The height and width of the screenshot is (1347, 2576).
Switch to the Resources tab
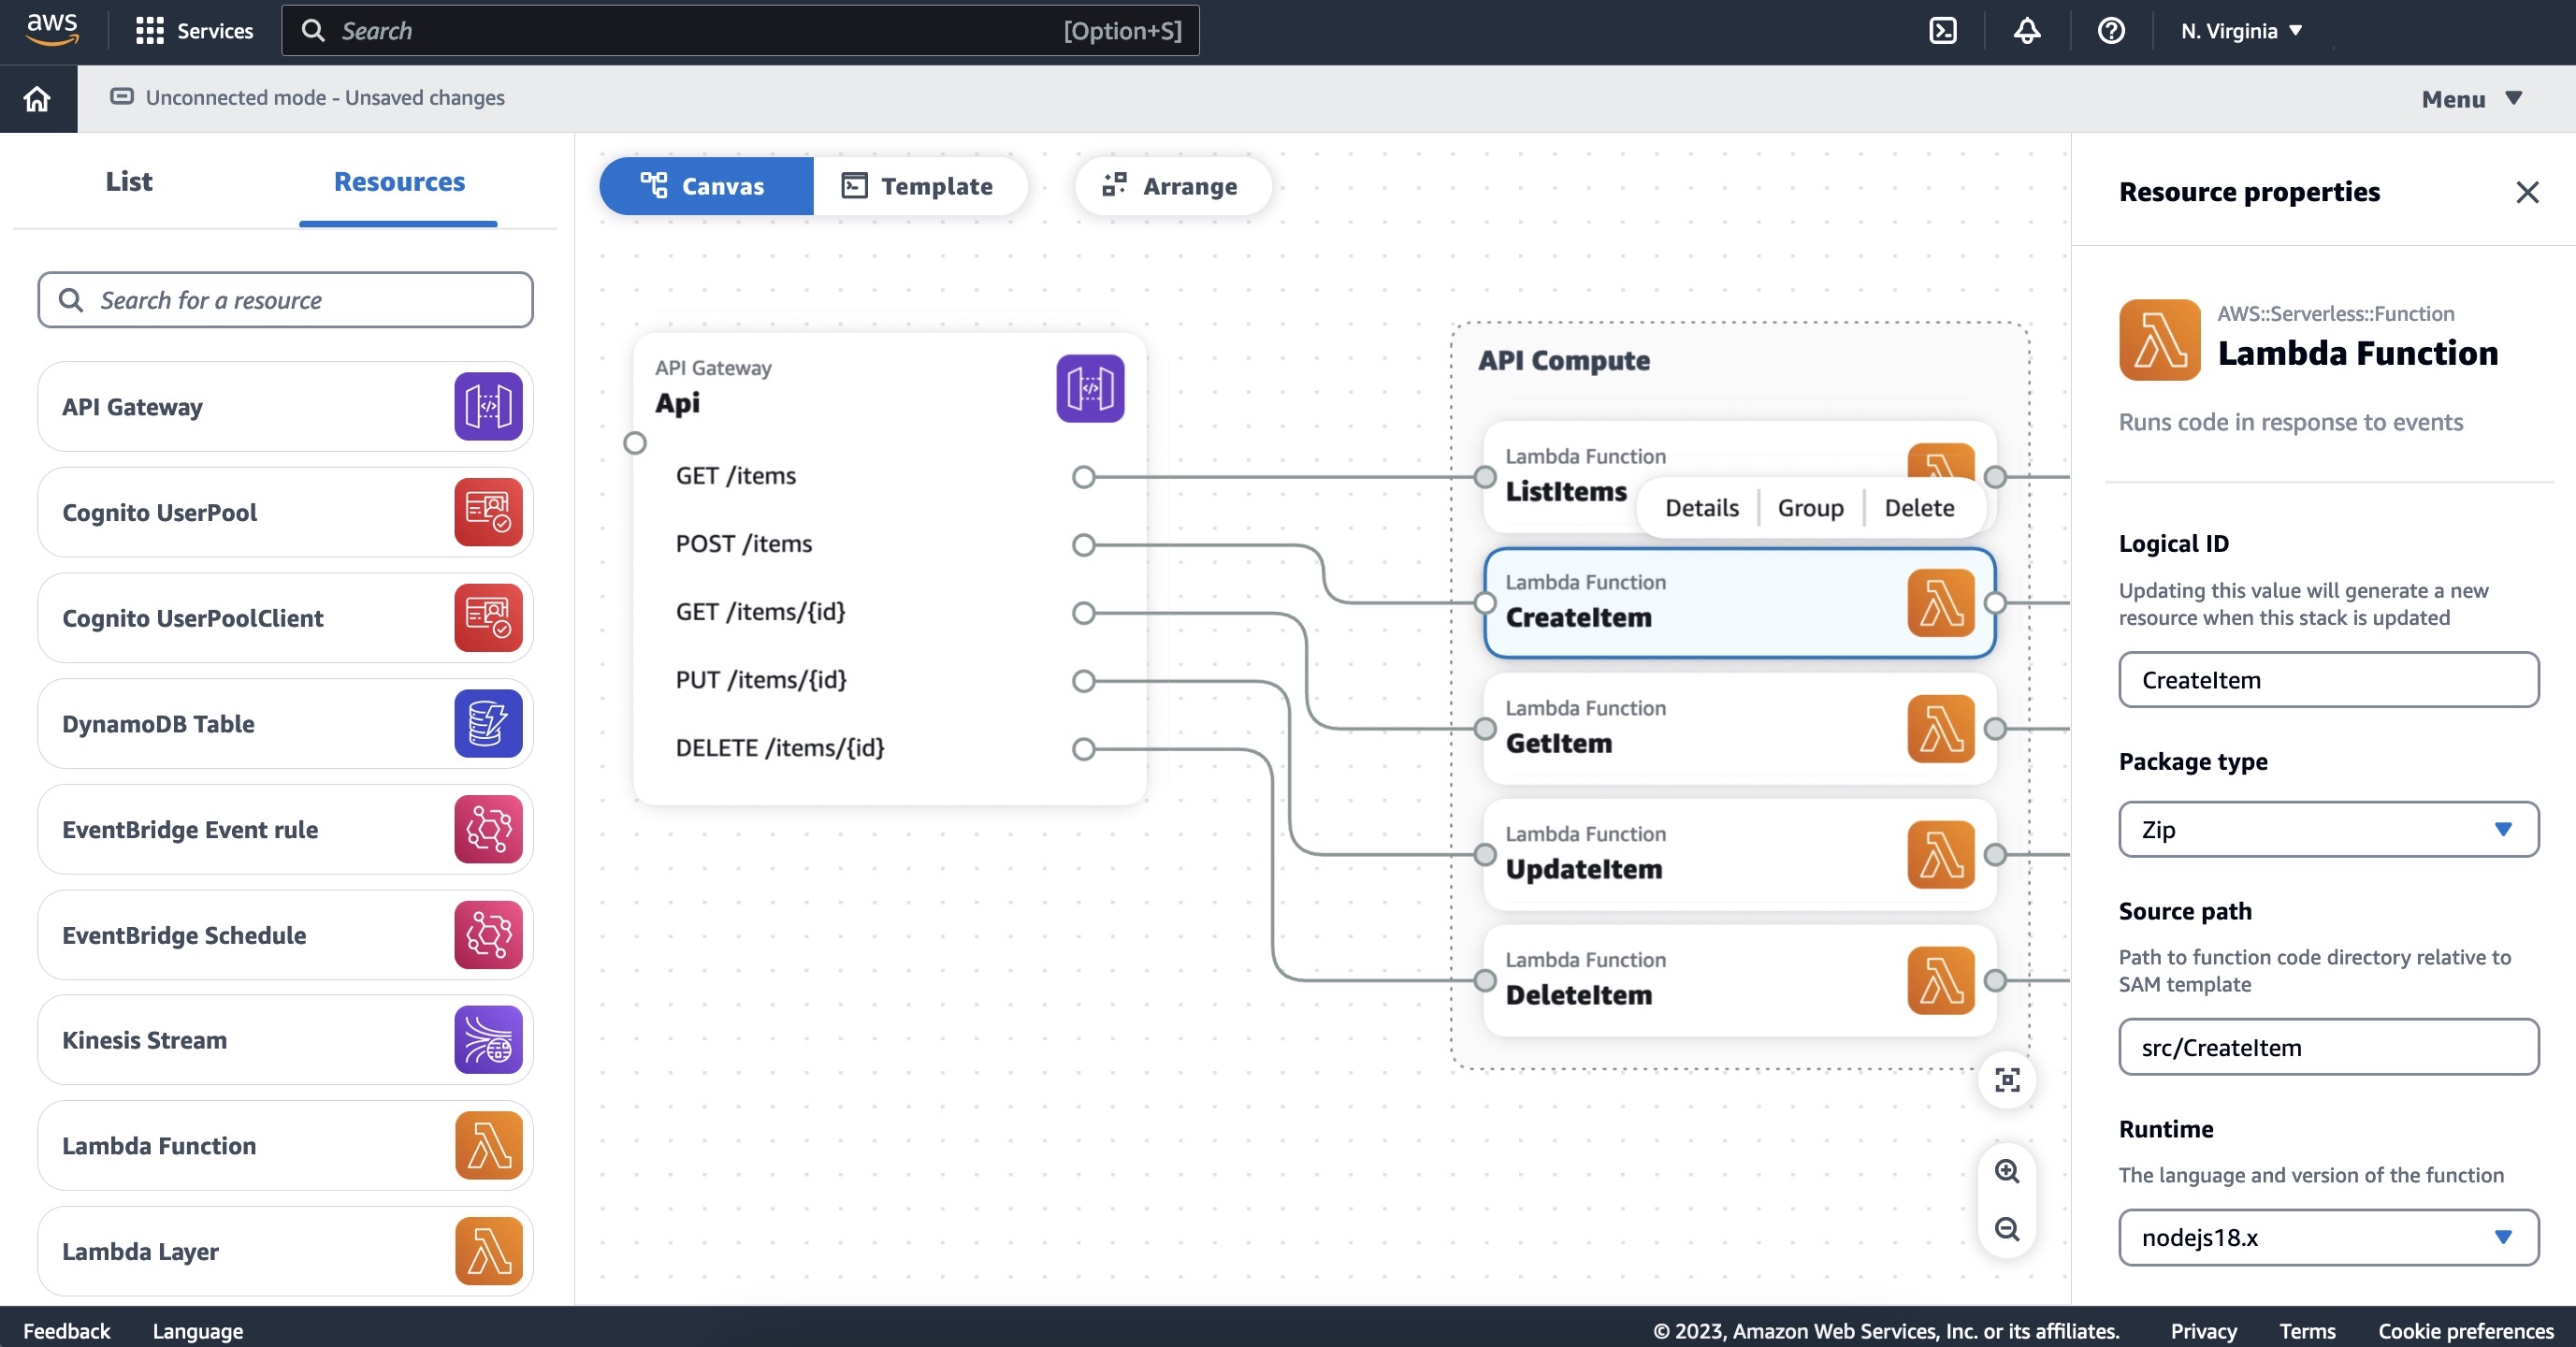tap(399, 182)
